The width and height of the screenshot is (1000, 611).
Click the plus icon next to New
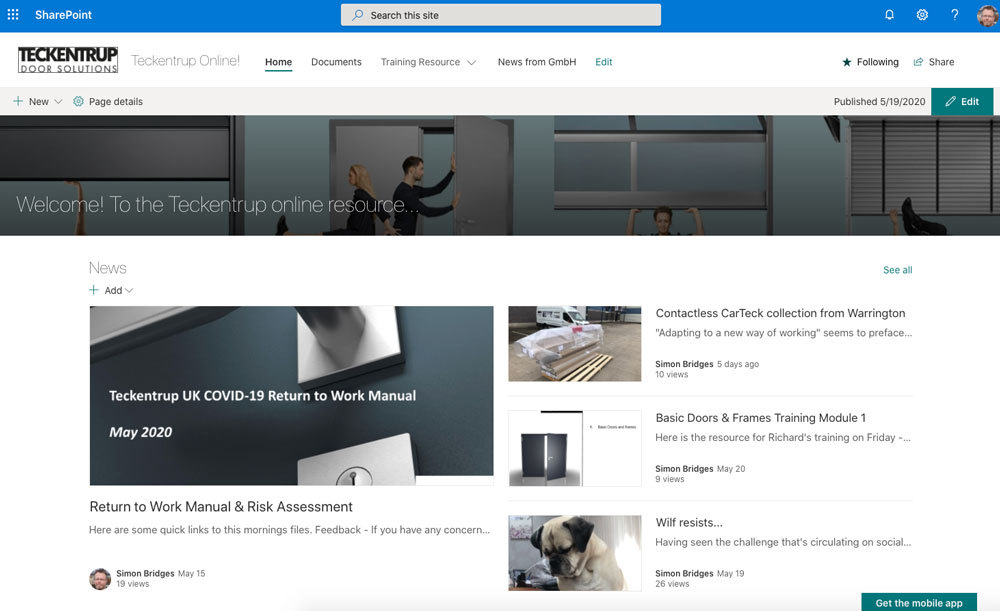point(18,101)
